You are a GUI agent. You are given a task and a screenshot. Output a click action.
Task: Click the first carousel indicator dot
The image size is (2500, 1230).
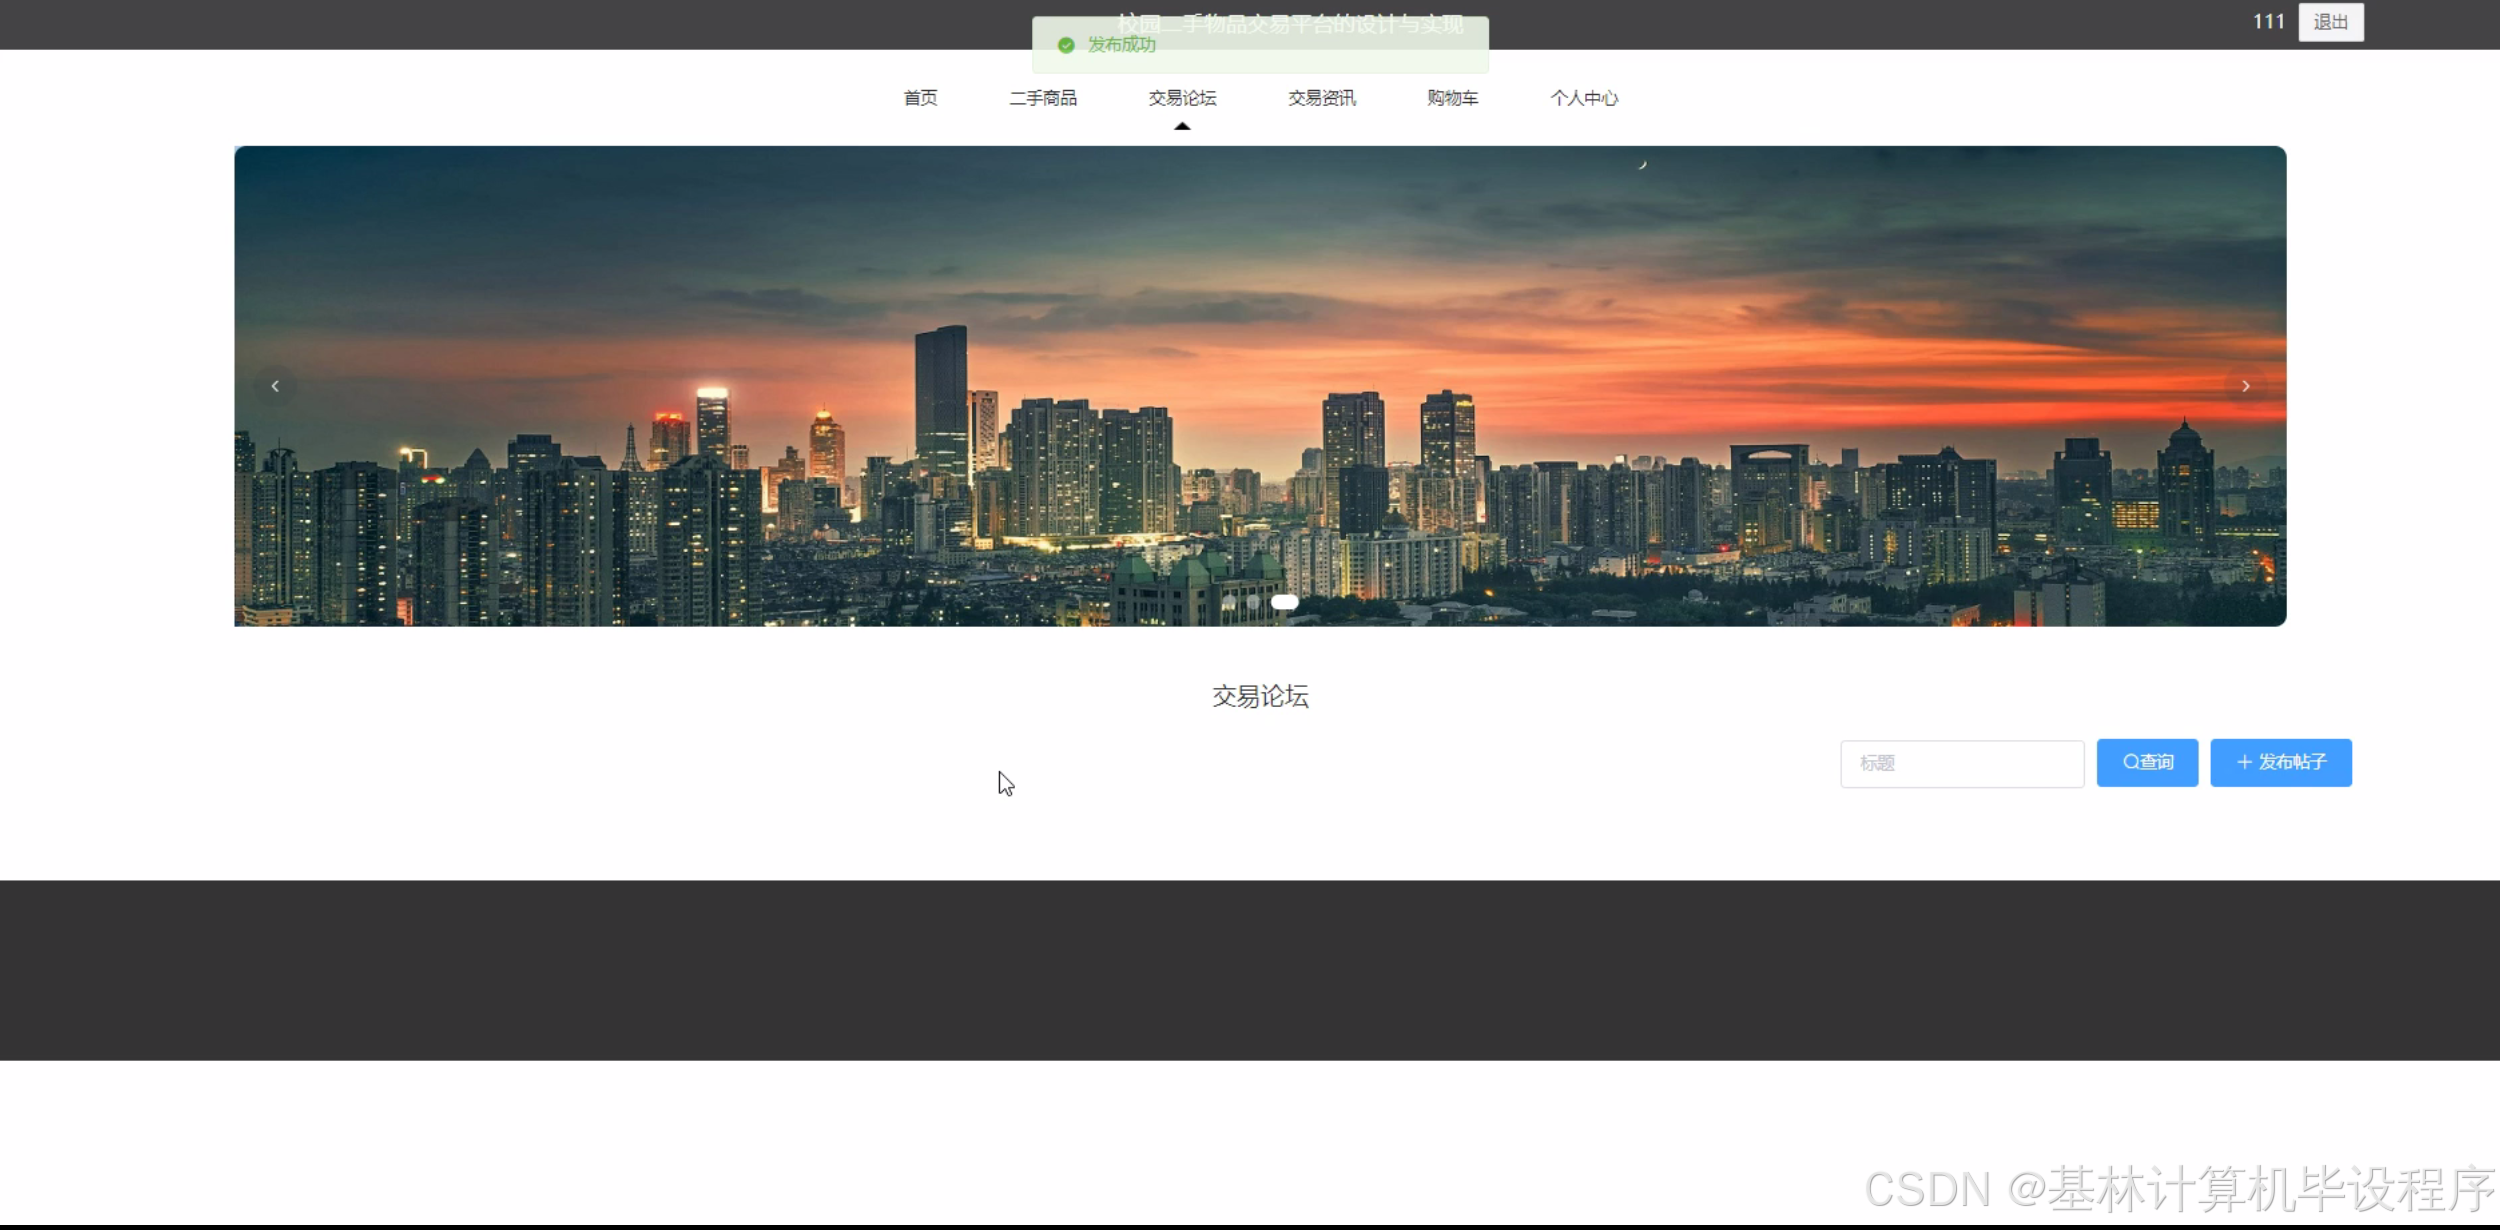1229,602
